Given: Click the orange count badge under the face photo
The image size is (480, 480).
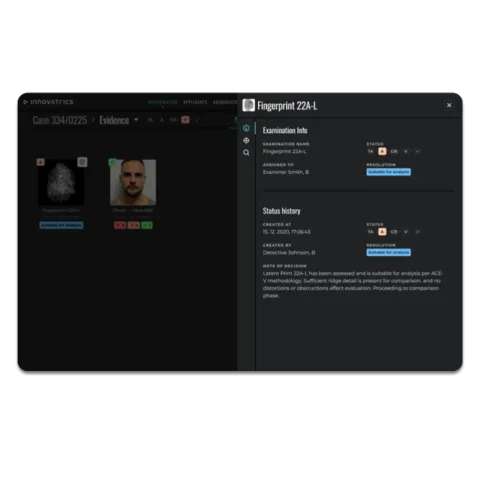Looking at the screenshot, I should tap(133, 225).
